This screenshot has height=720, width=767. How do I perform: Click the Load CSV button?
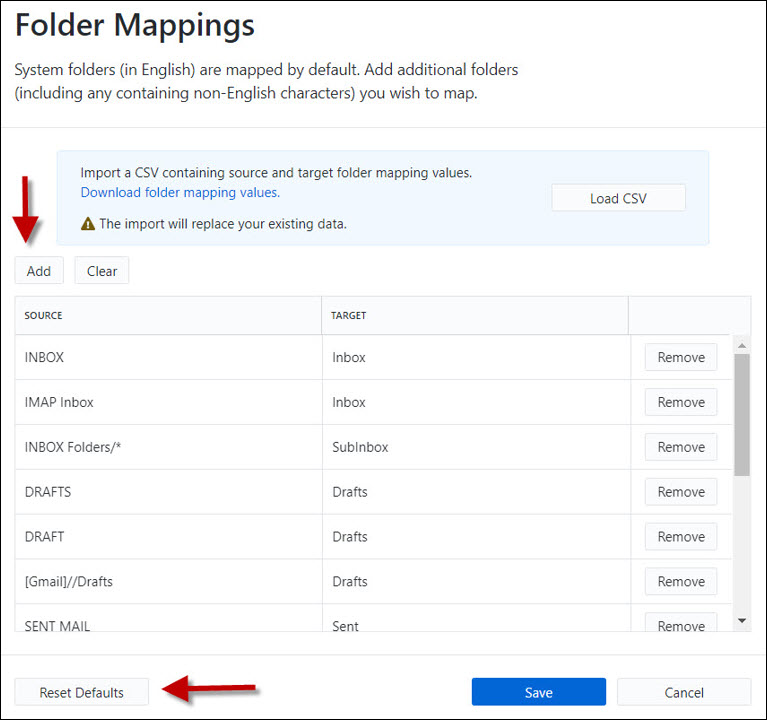pos(618,198)
